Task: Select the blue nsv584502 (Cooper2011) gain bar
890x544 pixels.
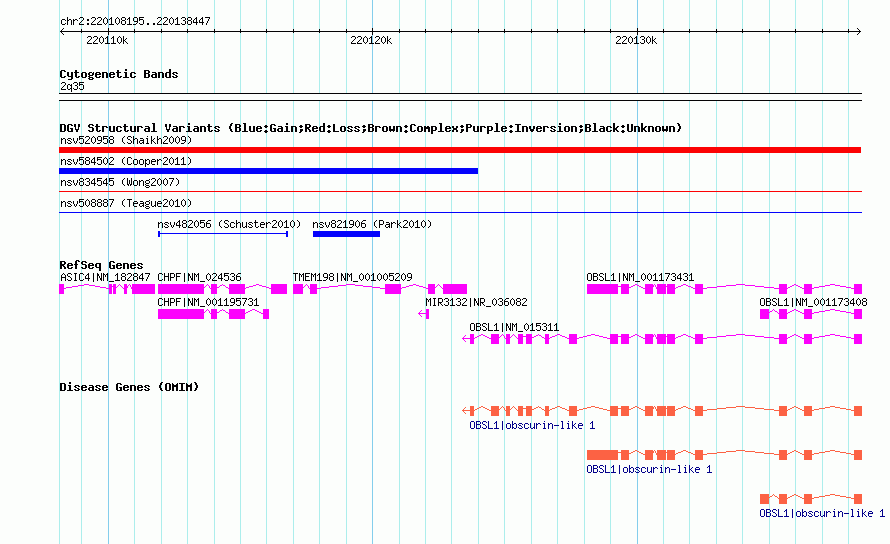Action: (268, 171)
